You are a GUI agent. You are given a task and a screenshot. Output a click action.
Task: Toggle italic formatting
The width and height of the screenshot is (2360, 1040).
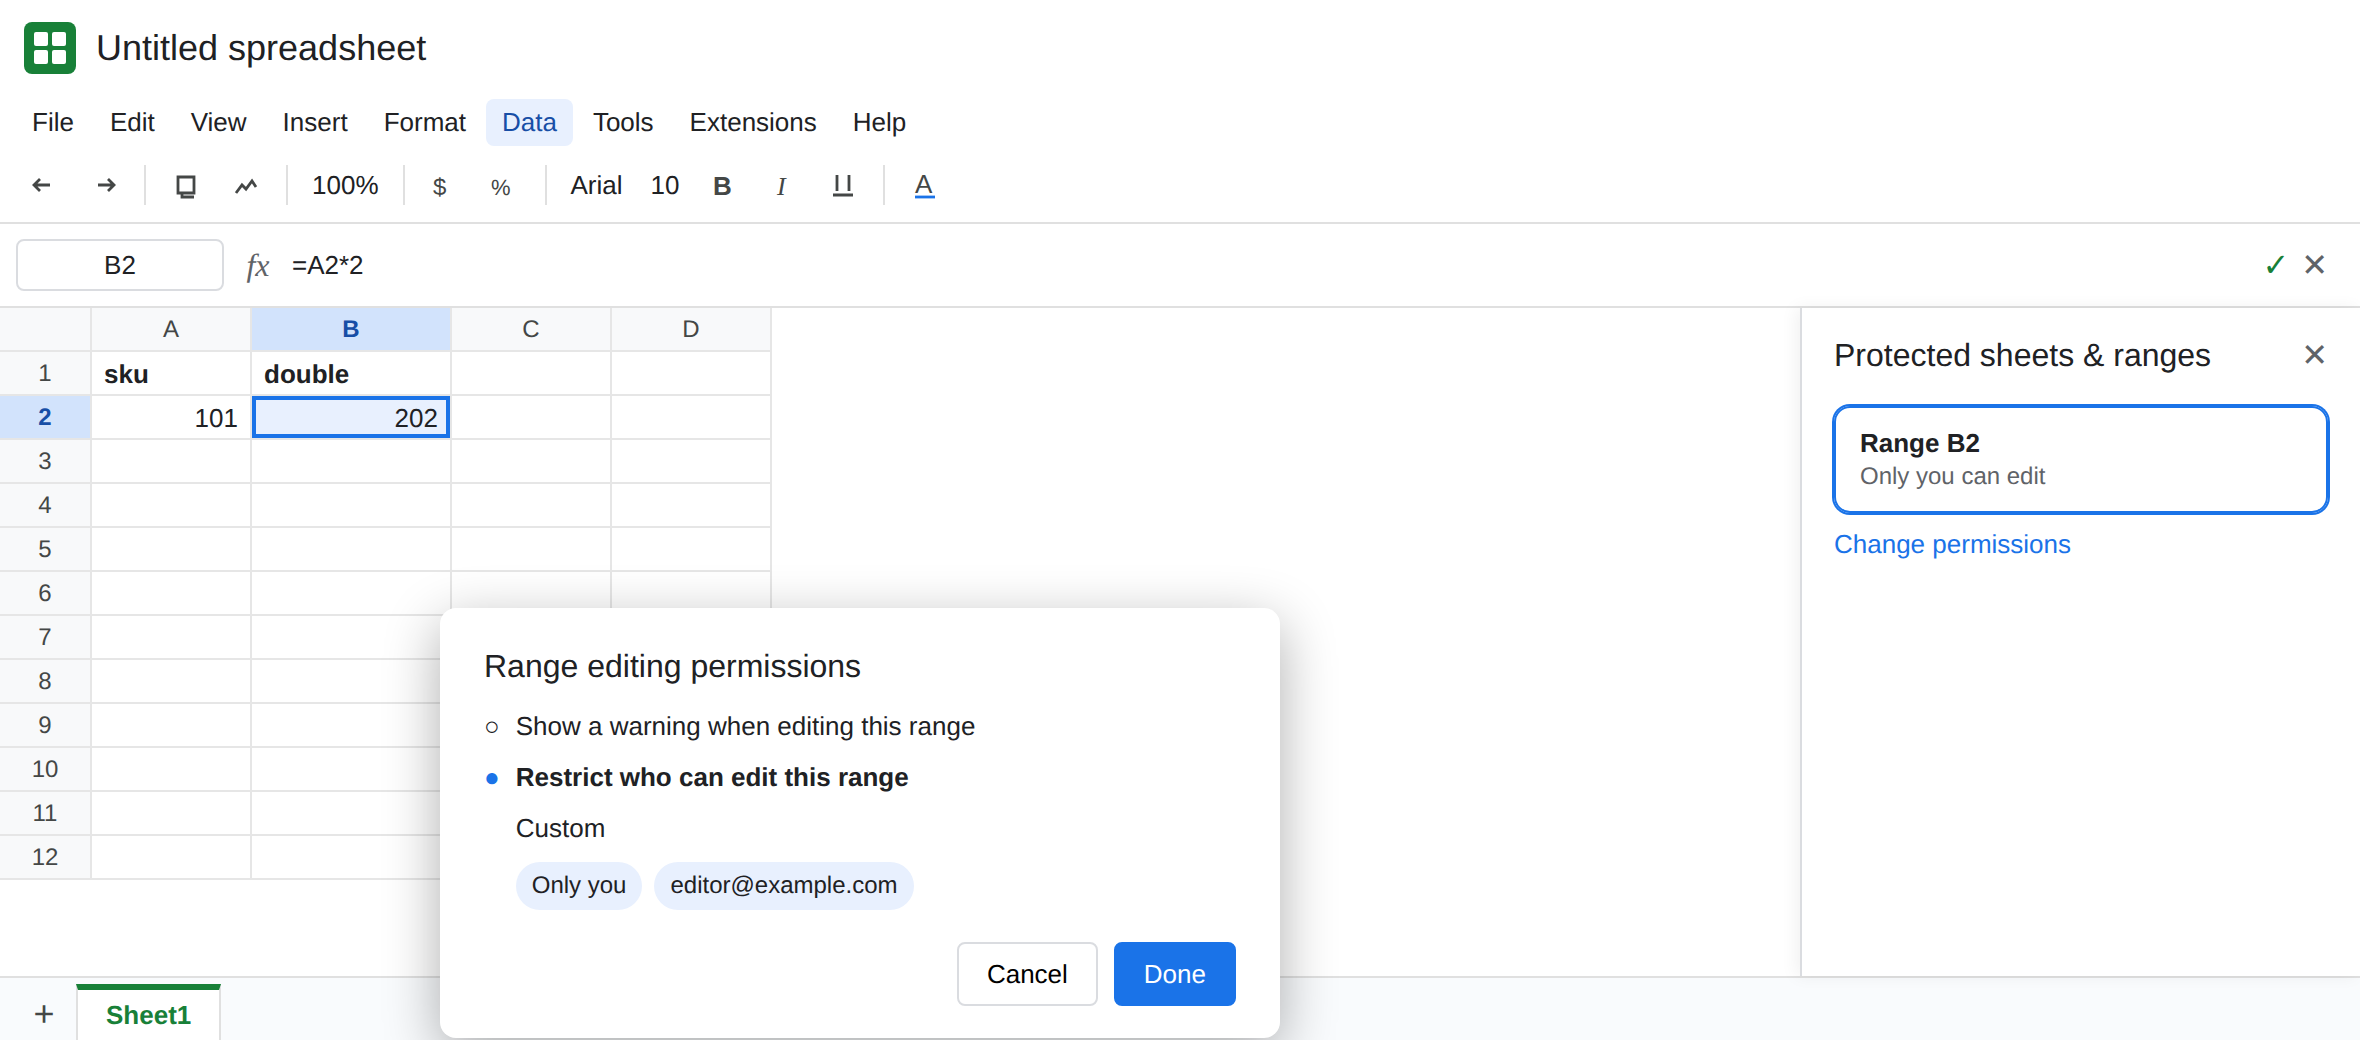point(781,186)
